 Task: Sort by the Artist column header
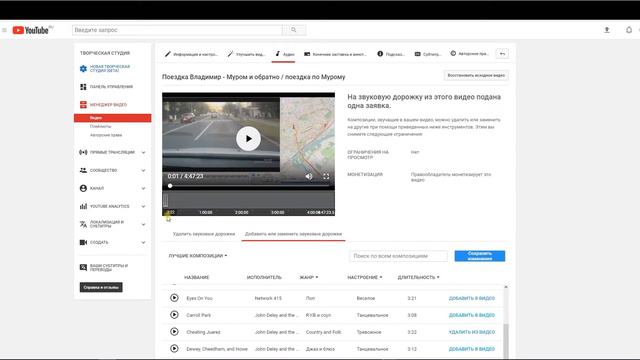264,277
